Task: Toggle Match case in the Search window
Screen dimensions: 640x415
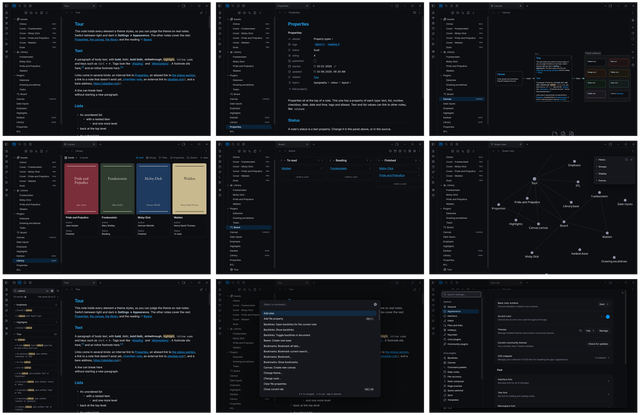Action: pyautogui.click(x=47, y=291)
